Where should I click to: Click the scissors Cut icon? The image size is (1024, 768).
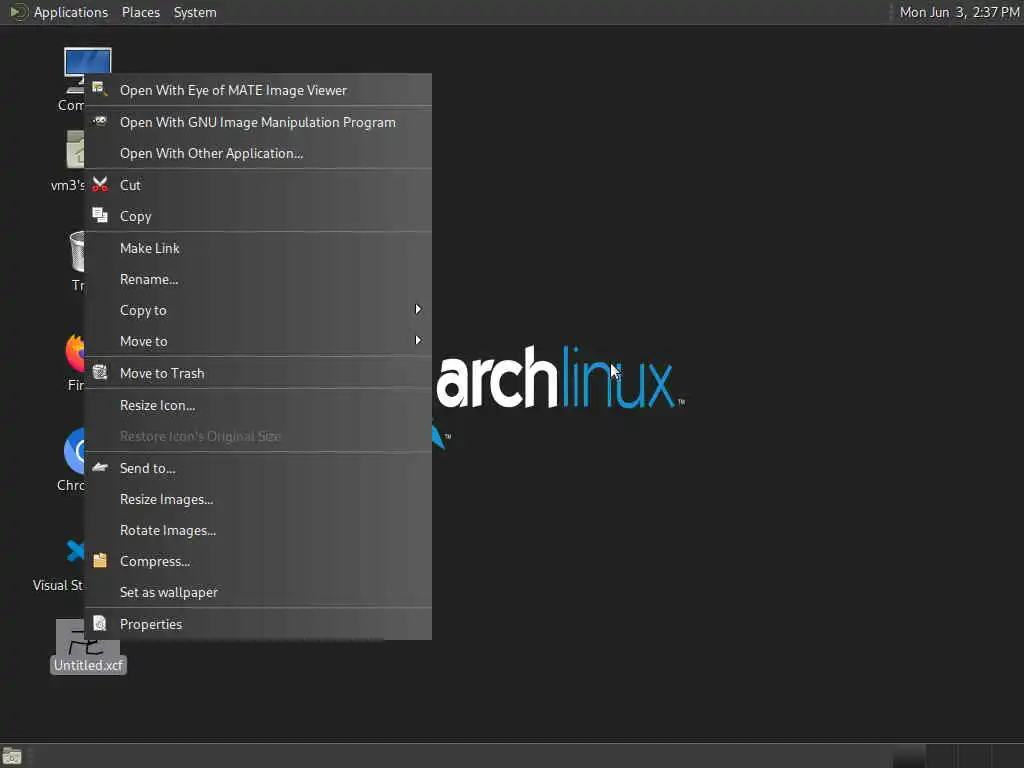coord(100,185)
